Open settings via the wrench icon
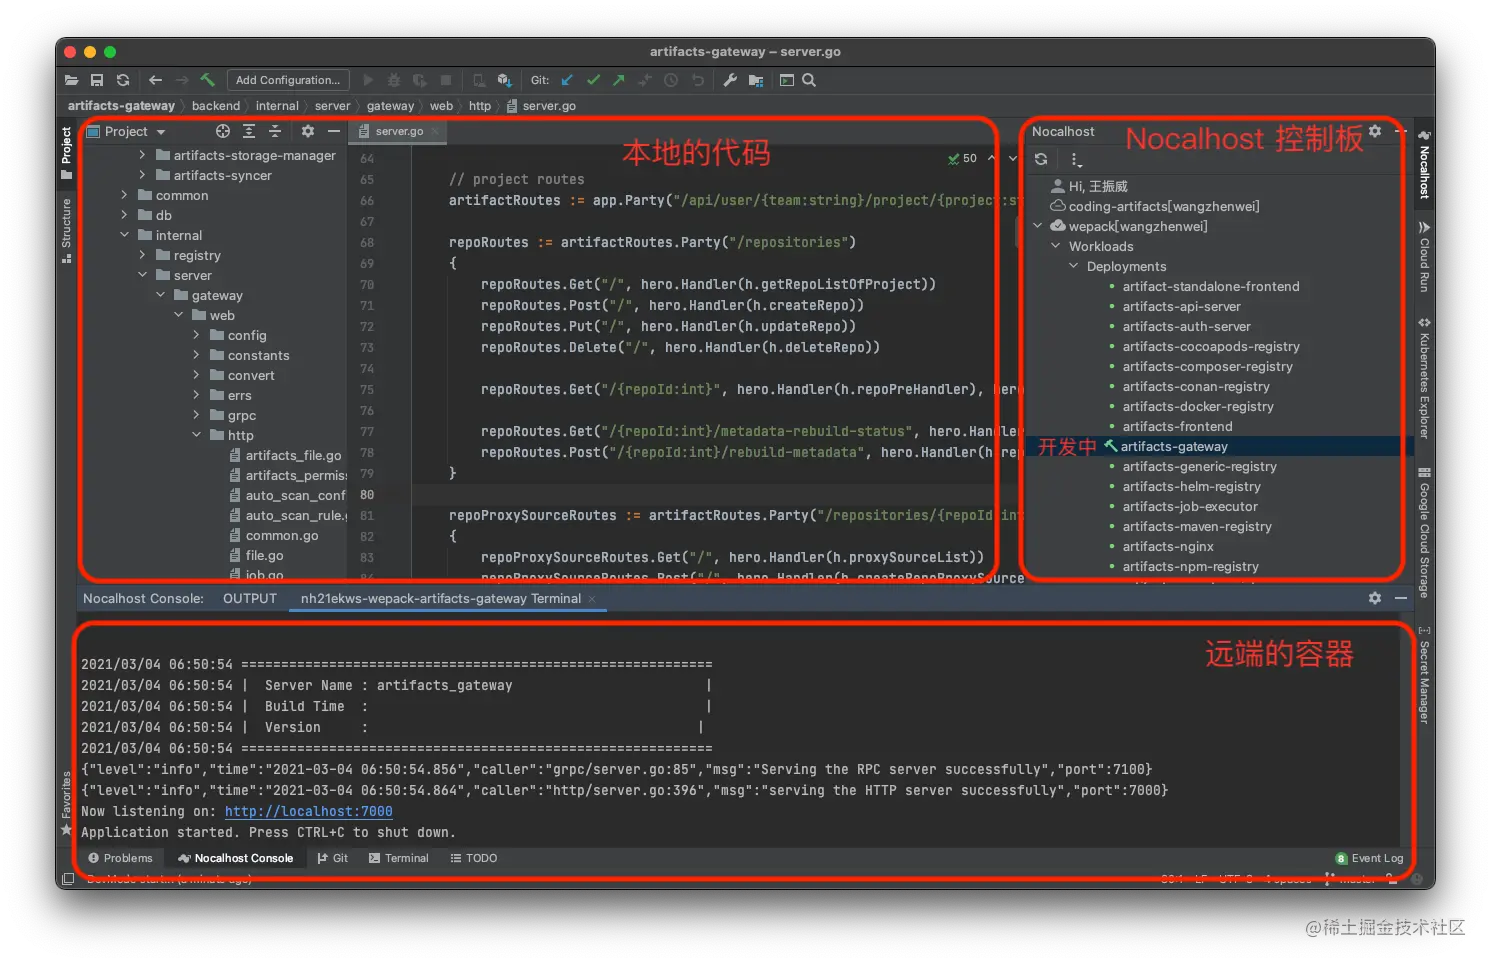Screen dimensions: 1491x963 [730, 80]
